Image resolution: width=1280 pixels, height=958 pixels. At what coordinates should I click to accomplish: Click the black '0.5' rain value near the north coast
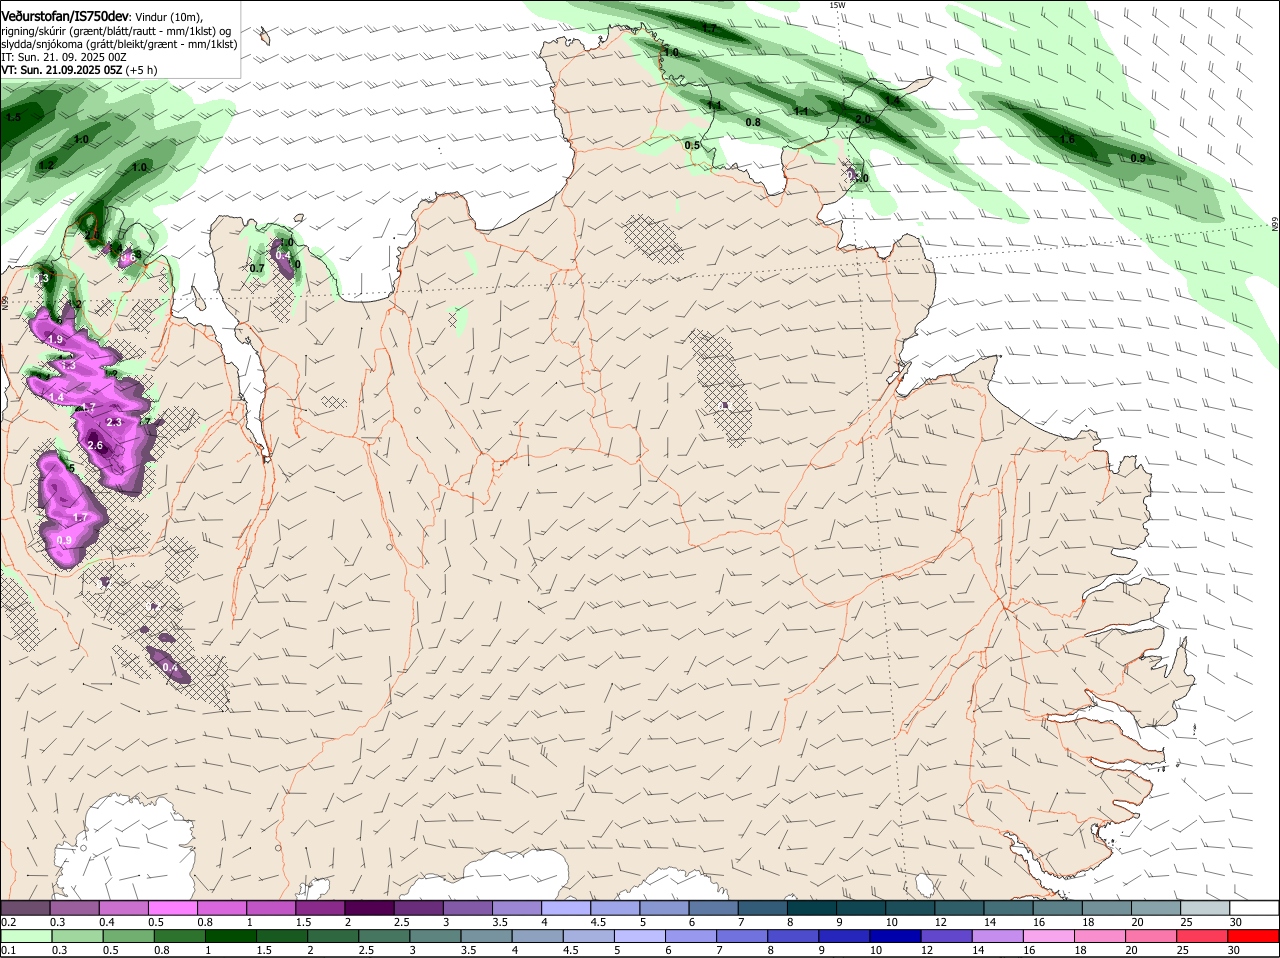tap(692, 145)
